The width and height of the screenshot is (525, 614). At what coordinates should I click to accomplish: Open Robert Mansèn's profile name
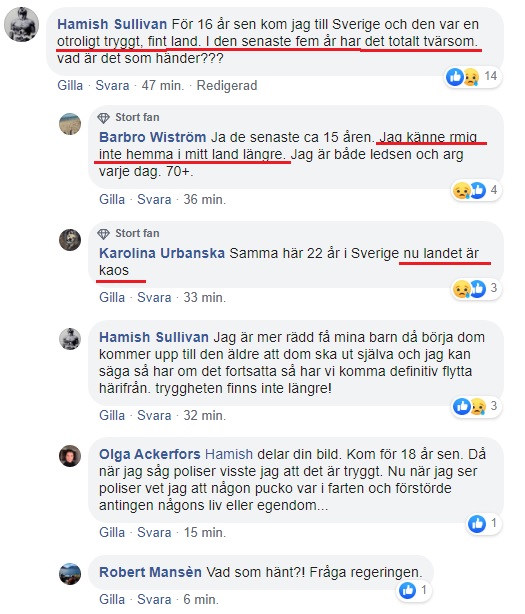point(150,572)
